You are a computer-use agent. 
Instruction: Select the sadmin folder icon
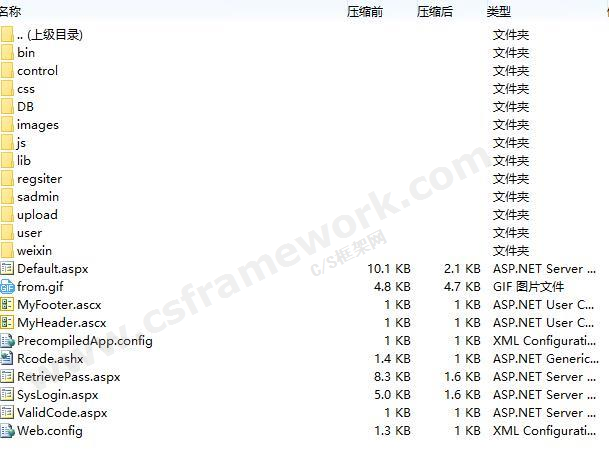pos(7,197)
